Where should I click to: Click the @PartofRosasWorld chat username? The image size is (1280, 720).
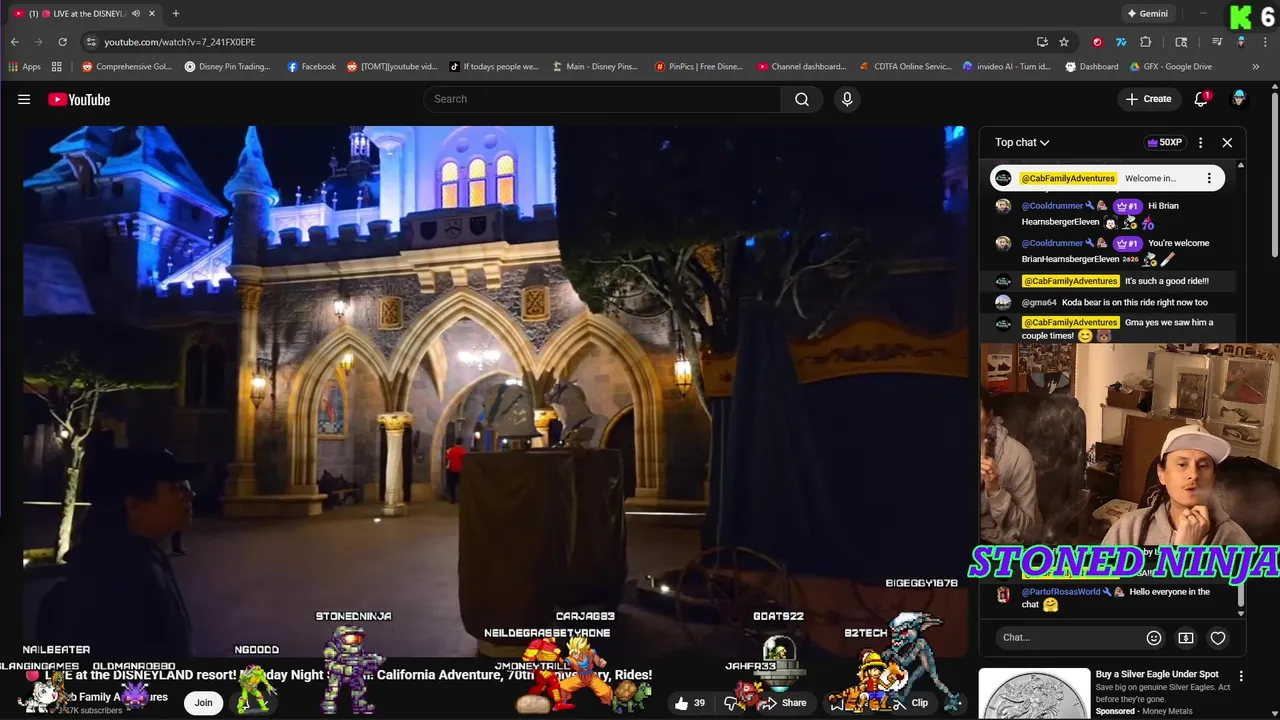coord(1060,592)
